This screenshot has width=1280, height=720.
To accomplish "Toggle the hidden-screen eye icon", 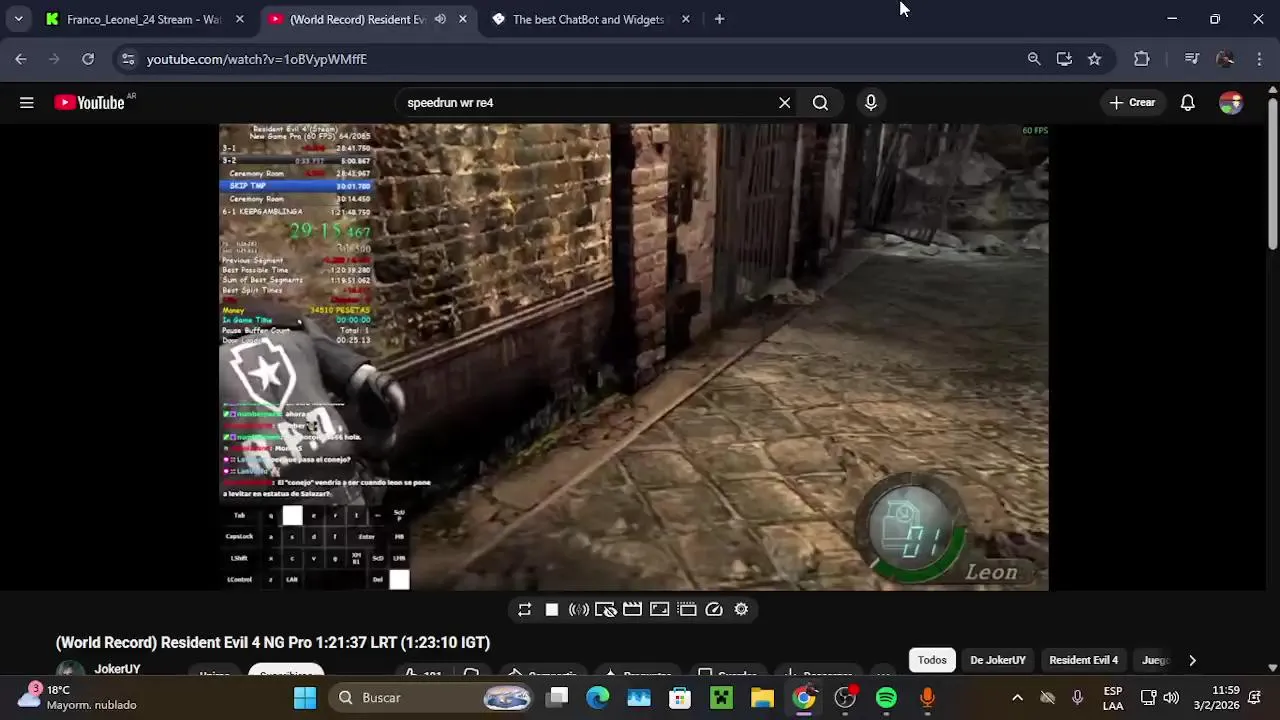I will click(605, 609).
